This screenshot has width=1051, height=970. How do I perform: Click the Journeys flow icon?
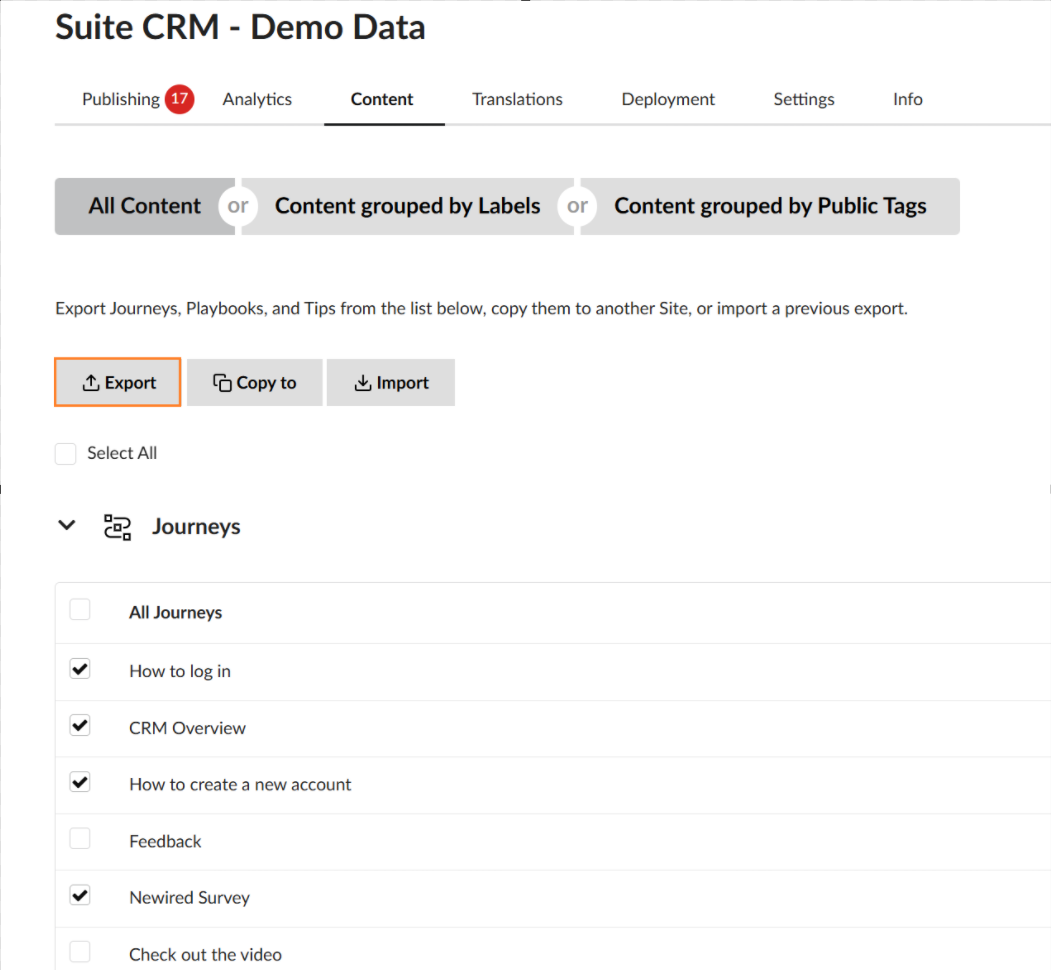coord(118,527)
